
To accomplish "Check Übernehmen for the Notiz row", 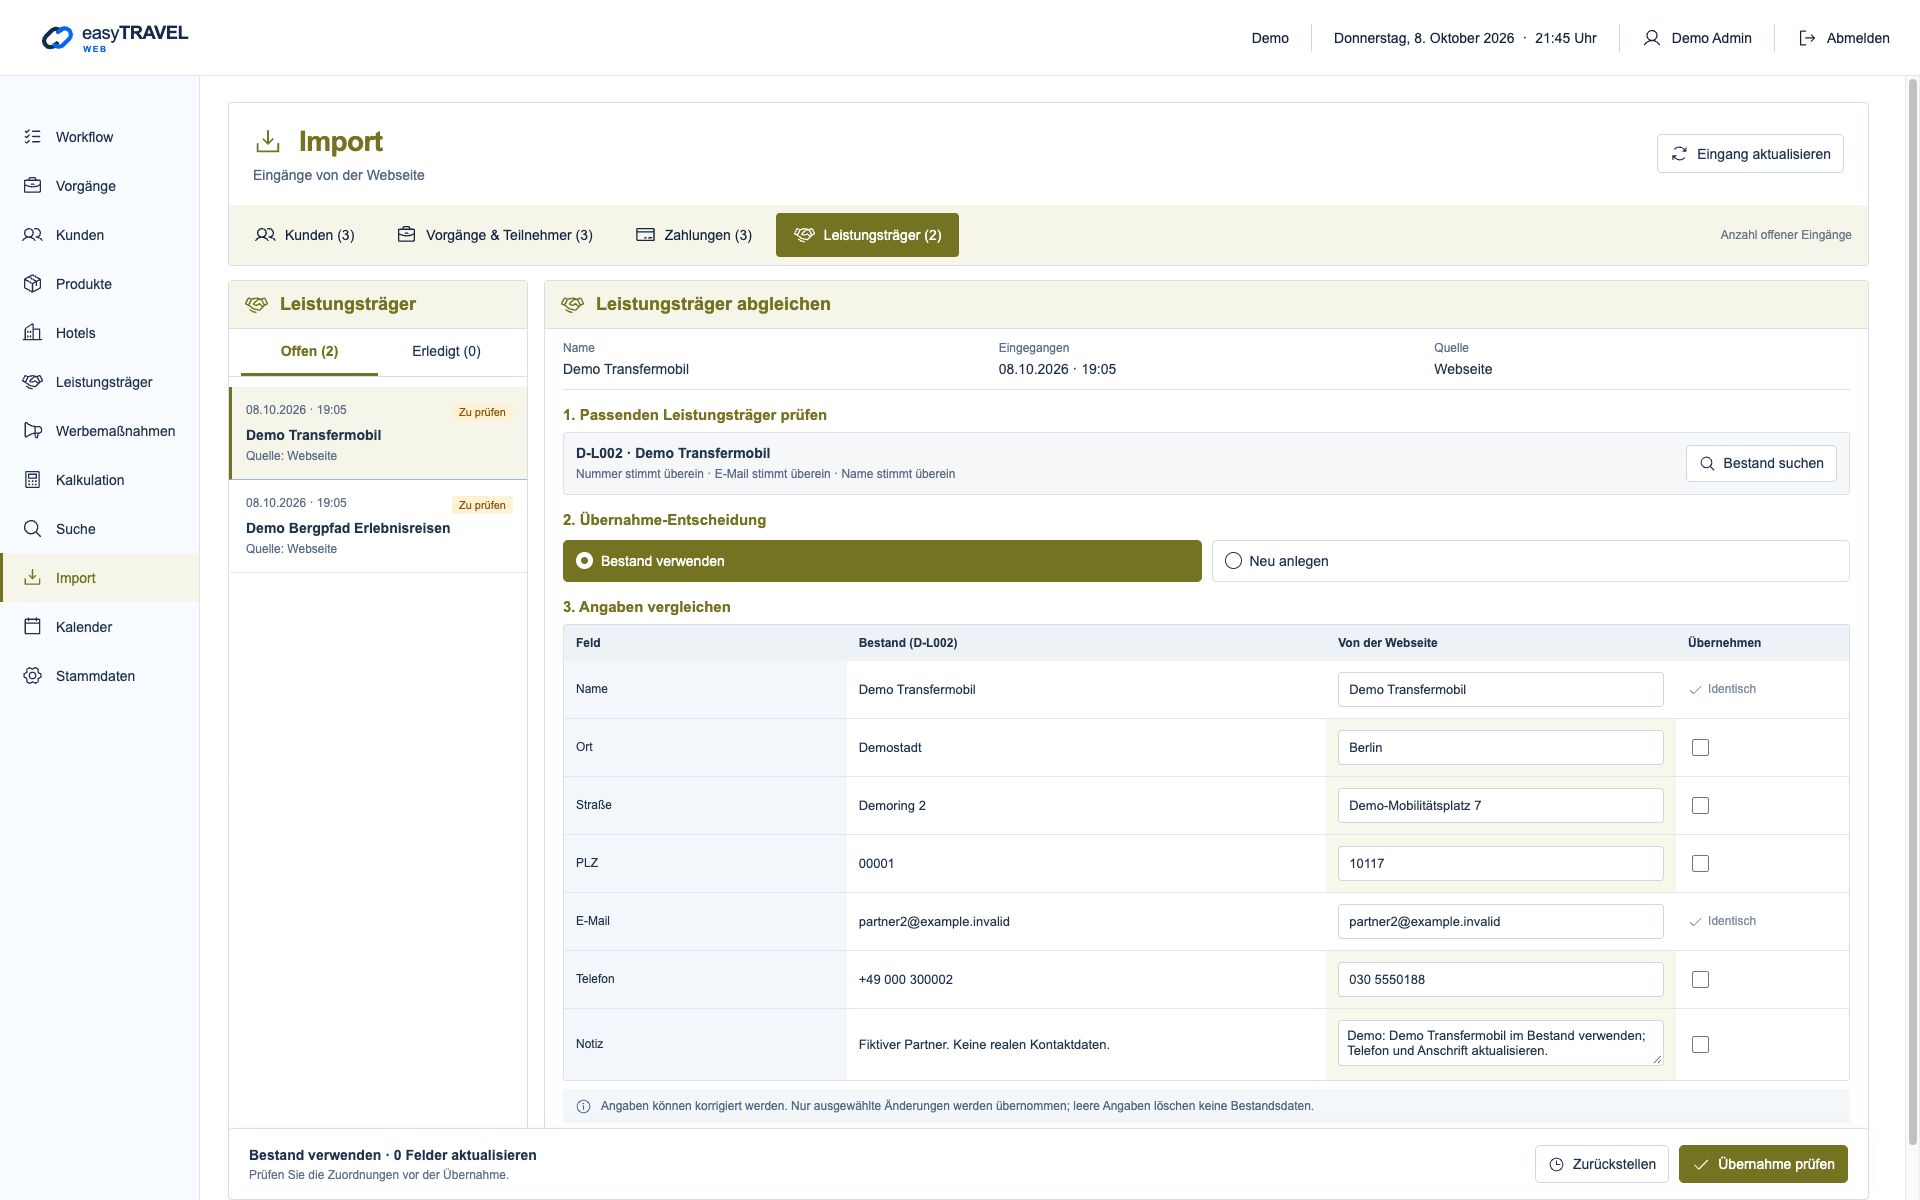I will click(1700, 1045).
